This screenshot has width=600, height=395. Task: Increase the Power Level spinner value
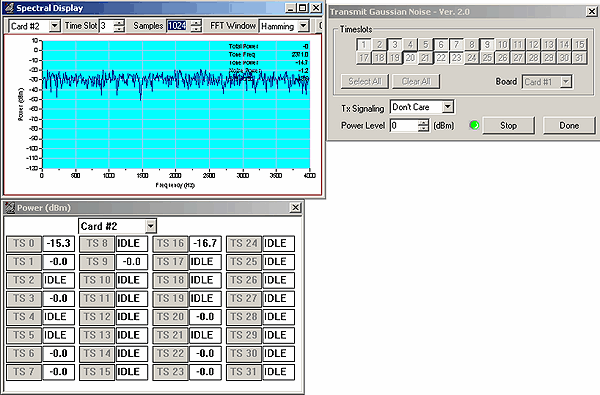click(423, 122)
